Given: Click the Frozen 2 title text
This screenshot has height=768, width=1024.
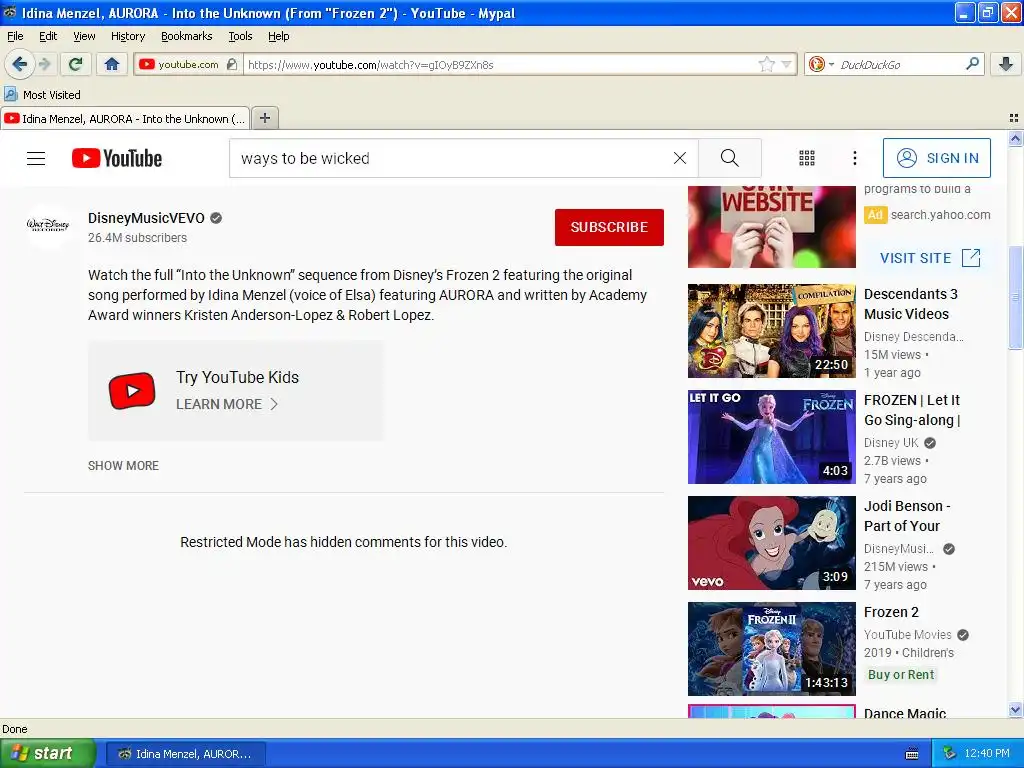Looking at the screenshot, I should pos(891,612).
